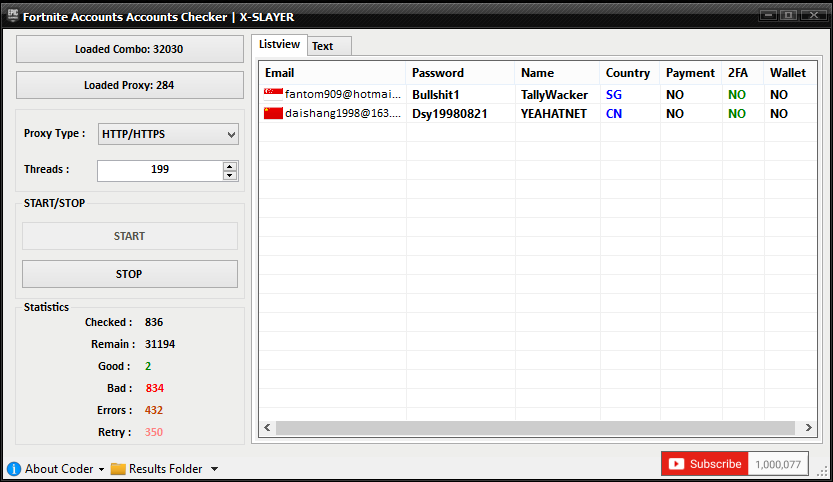Sort by the Country column header
Screen dimensions: 833x482
point(630,73)
